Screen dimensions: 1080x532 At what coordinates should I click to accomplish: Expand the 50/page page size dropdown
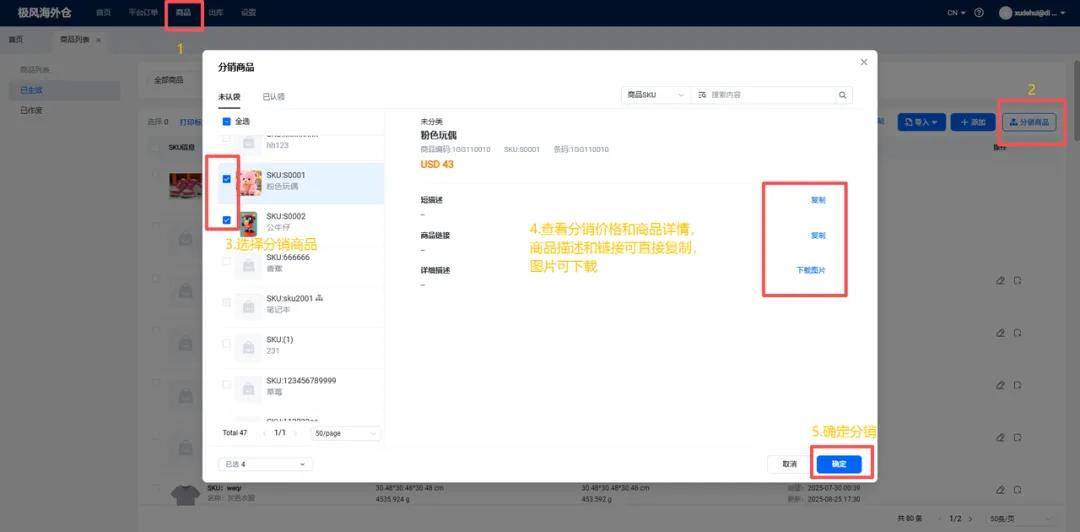[346, 433]
